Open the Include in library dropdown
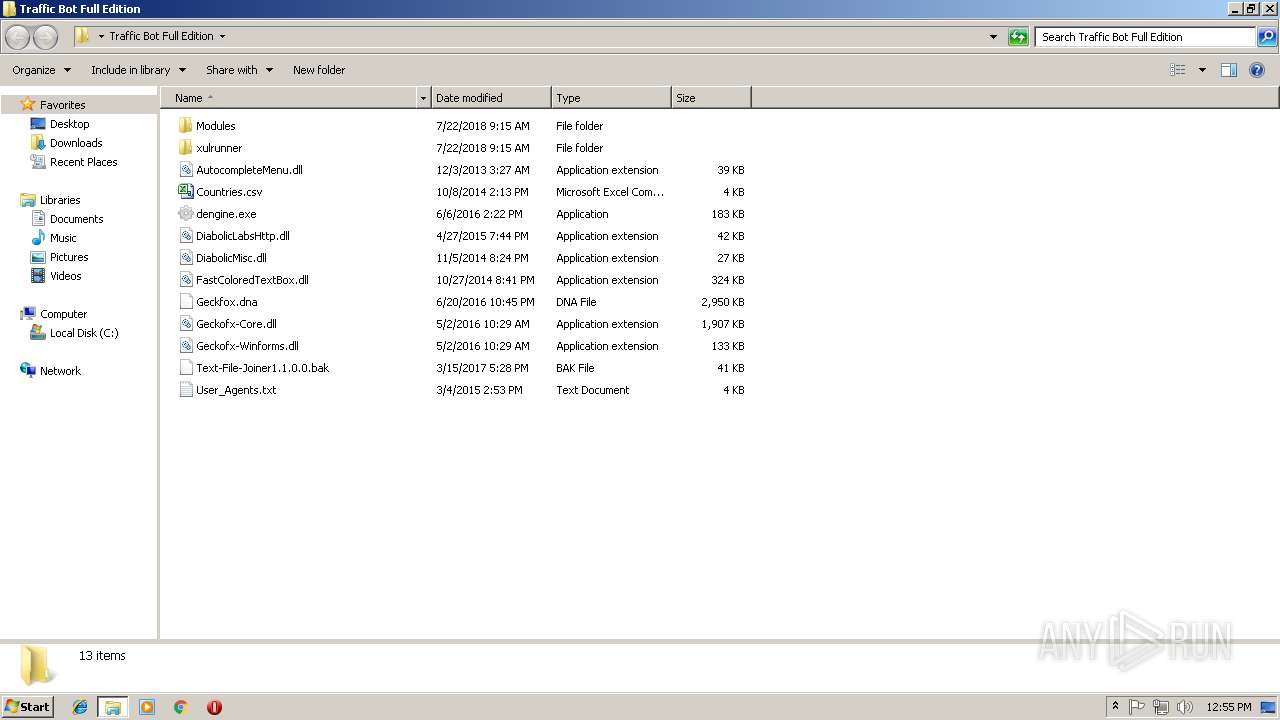 pyautogui.click(x=138, y=70)
